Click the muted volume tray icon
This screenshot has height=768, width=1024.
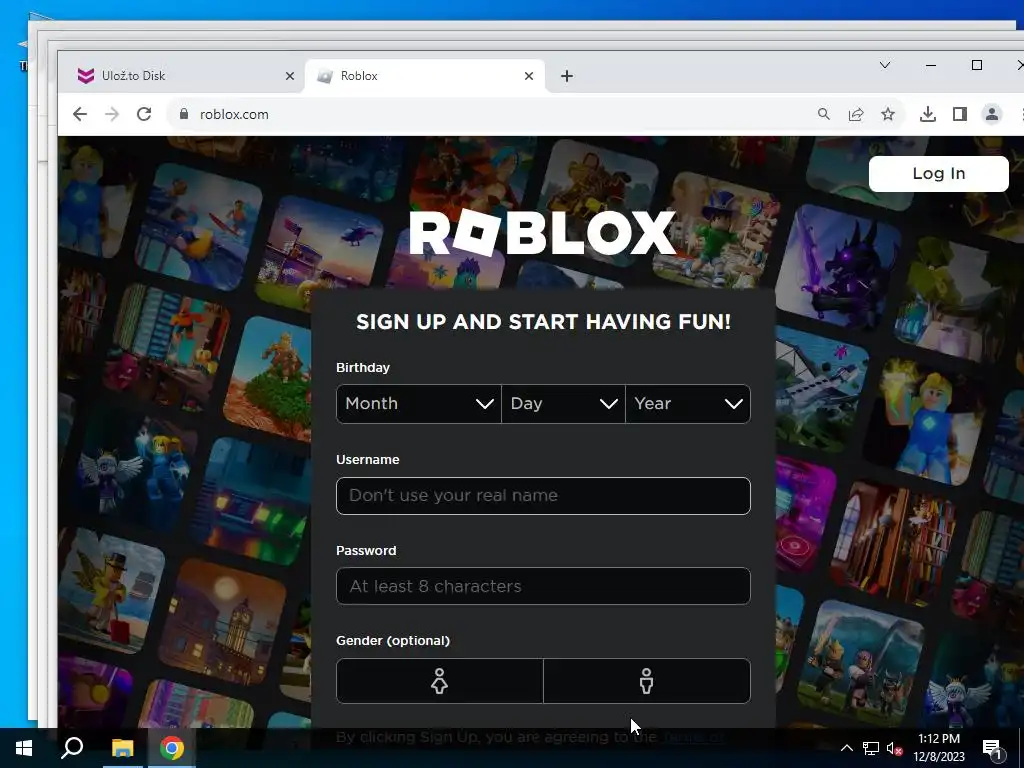[x=894, y=748]
